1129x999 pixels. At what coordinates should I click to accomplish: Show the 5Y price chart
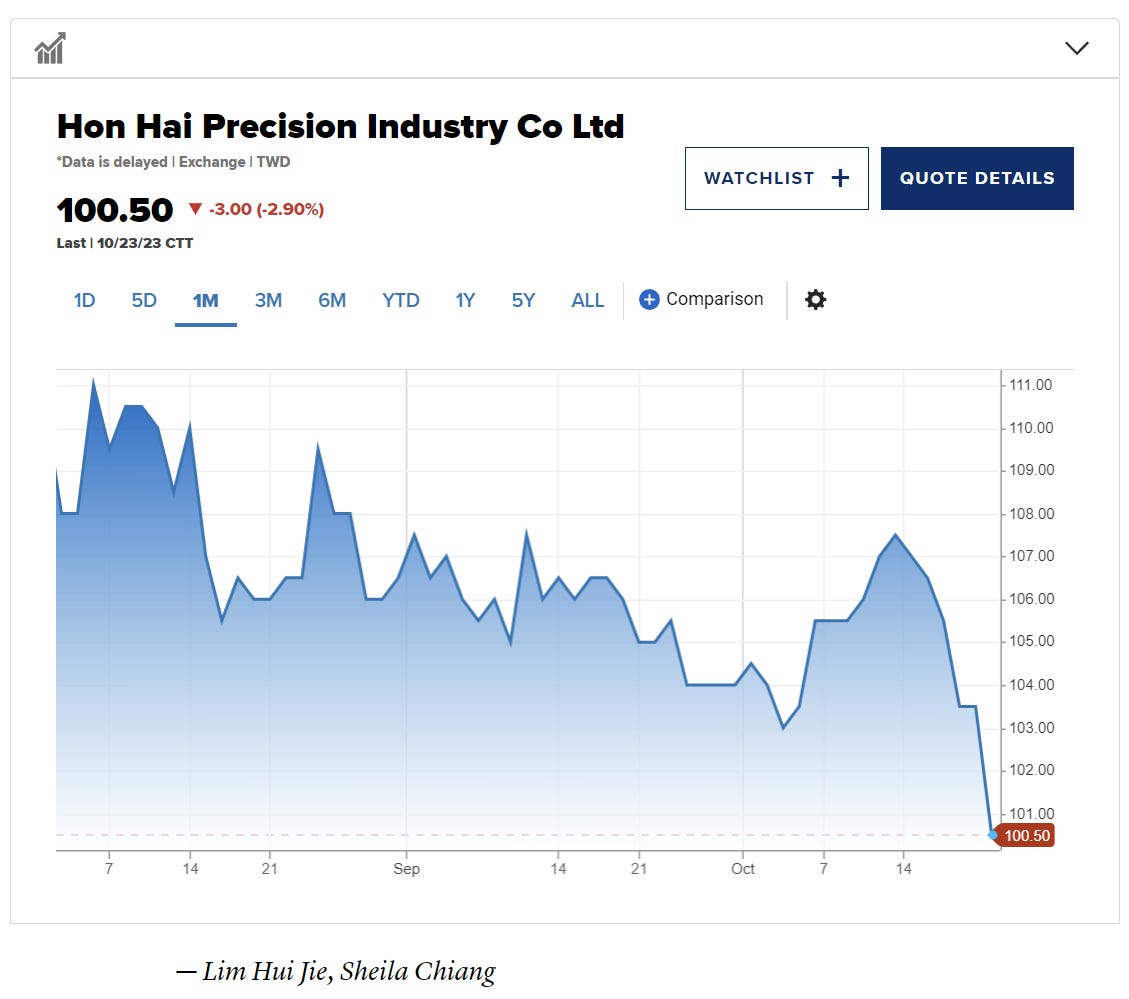(523, 300)
